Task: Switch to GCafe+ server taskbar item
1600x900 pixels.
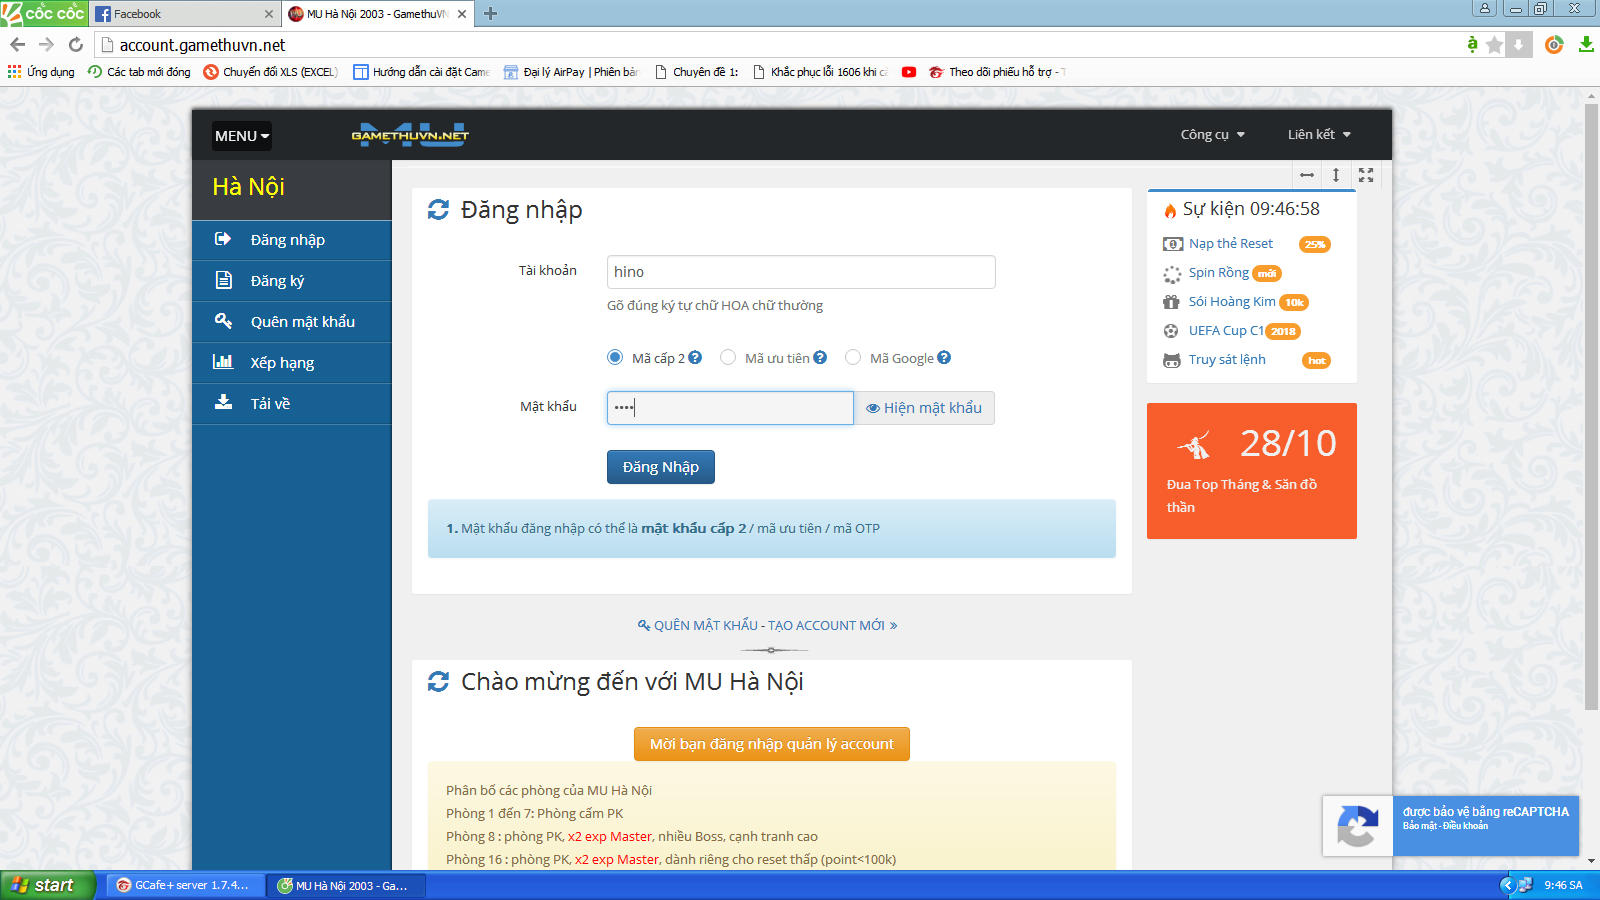Action: point(186,885)
